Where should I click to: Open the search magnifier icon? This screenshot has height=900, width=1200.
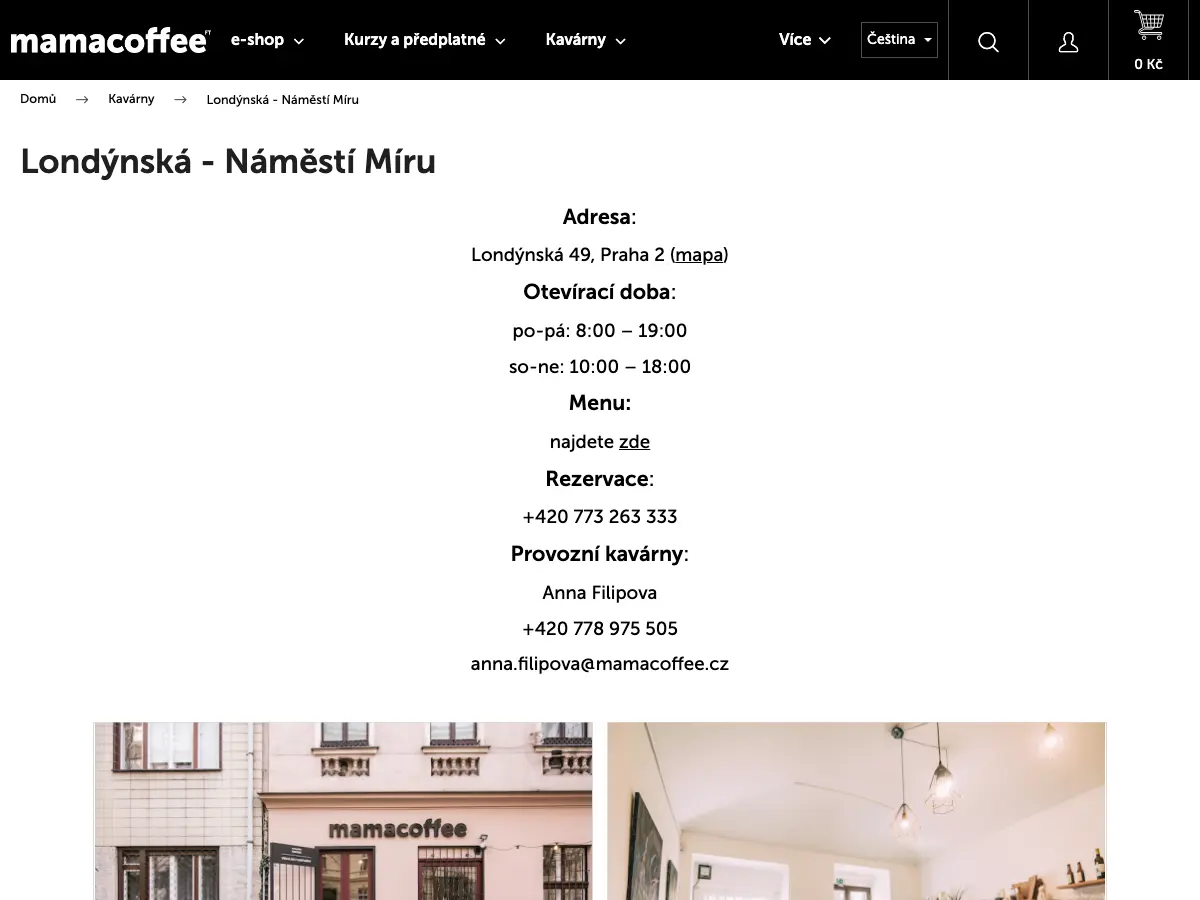(x=988, y=41)
